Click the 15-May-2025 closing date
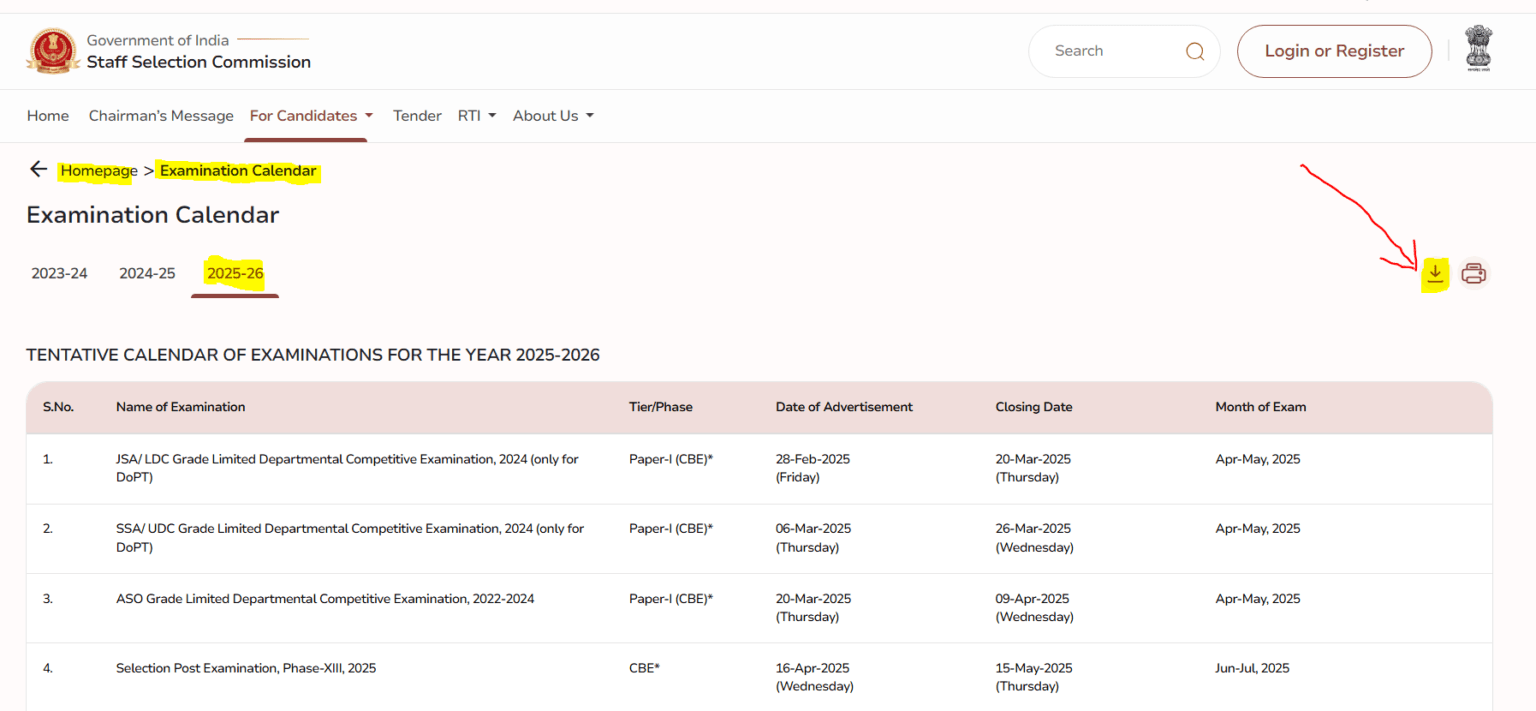 (1034, 668)
